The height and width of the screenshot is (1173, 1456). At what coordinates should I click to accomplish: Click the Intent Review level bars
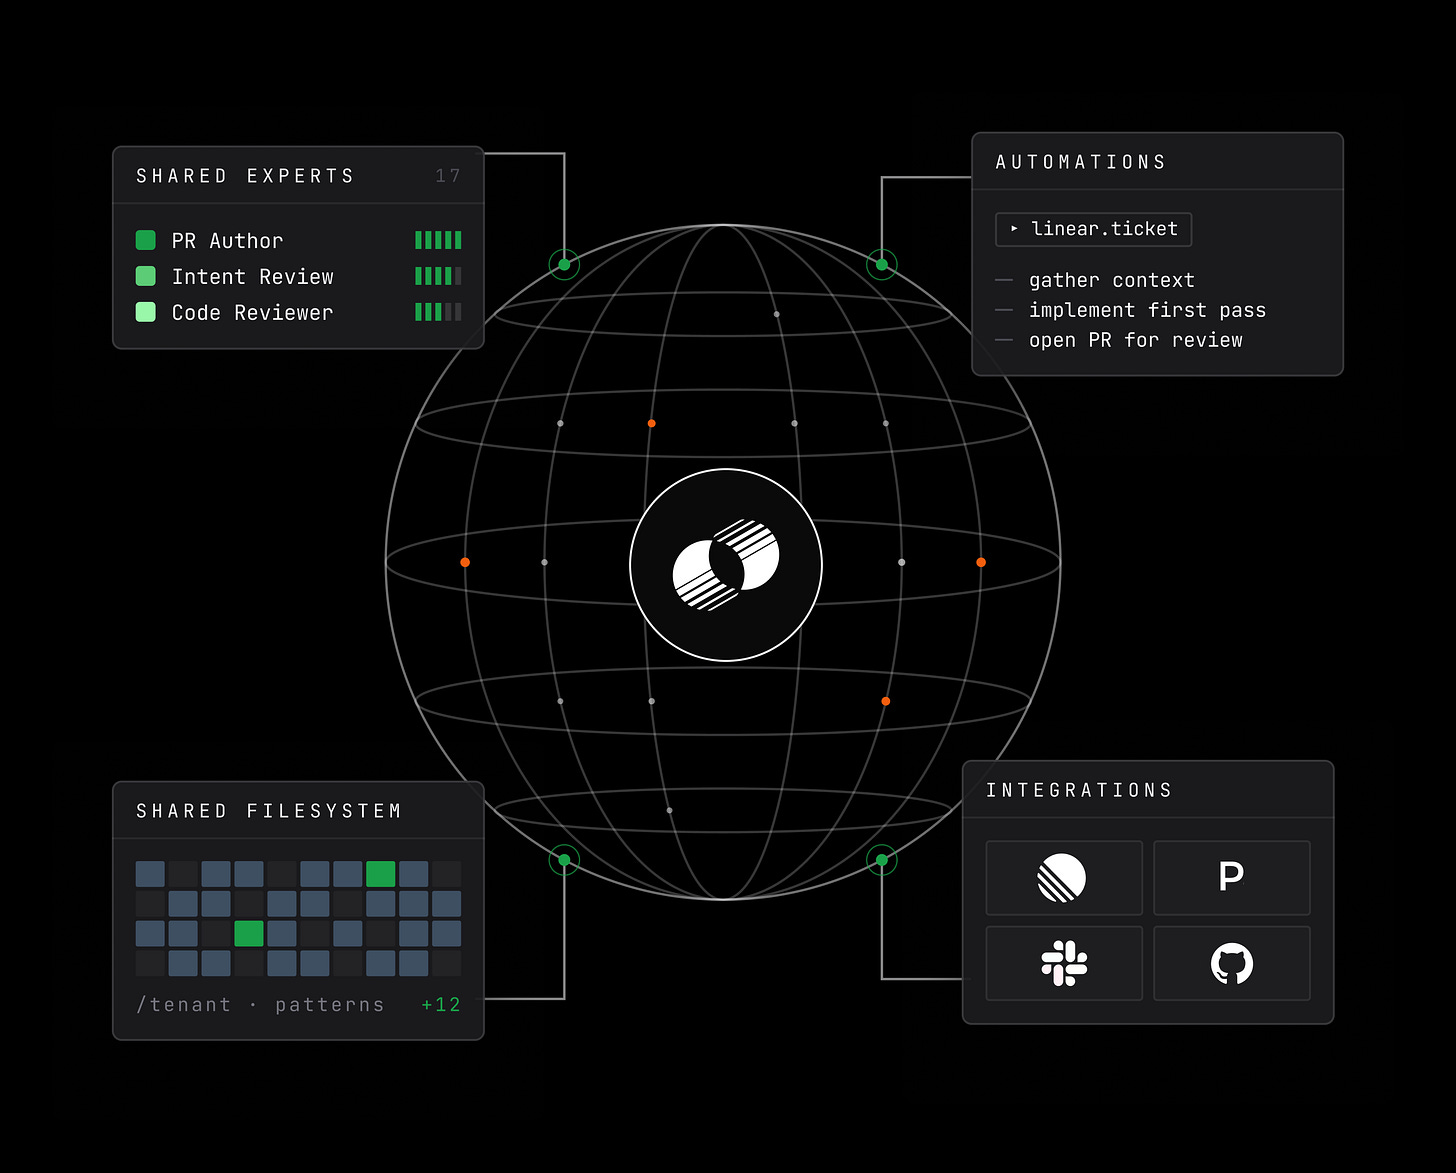coord(439,276)
